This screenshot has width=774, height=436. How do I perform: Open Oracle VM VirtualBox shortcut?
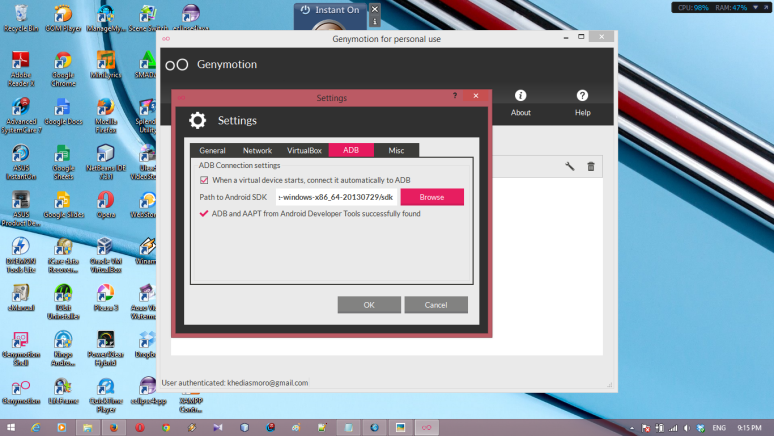[106, 255]
